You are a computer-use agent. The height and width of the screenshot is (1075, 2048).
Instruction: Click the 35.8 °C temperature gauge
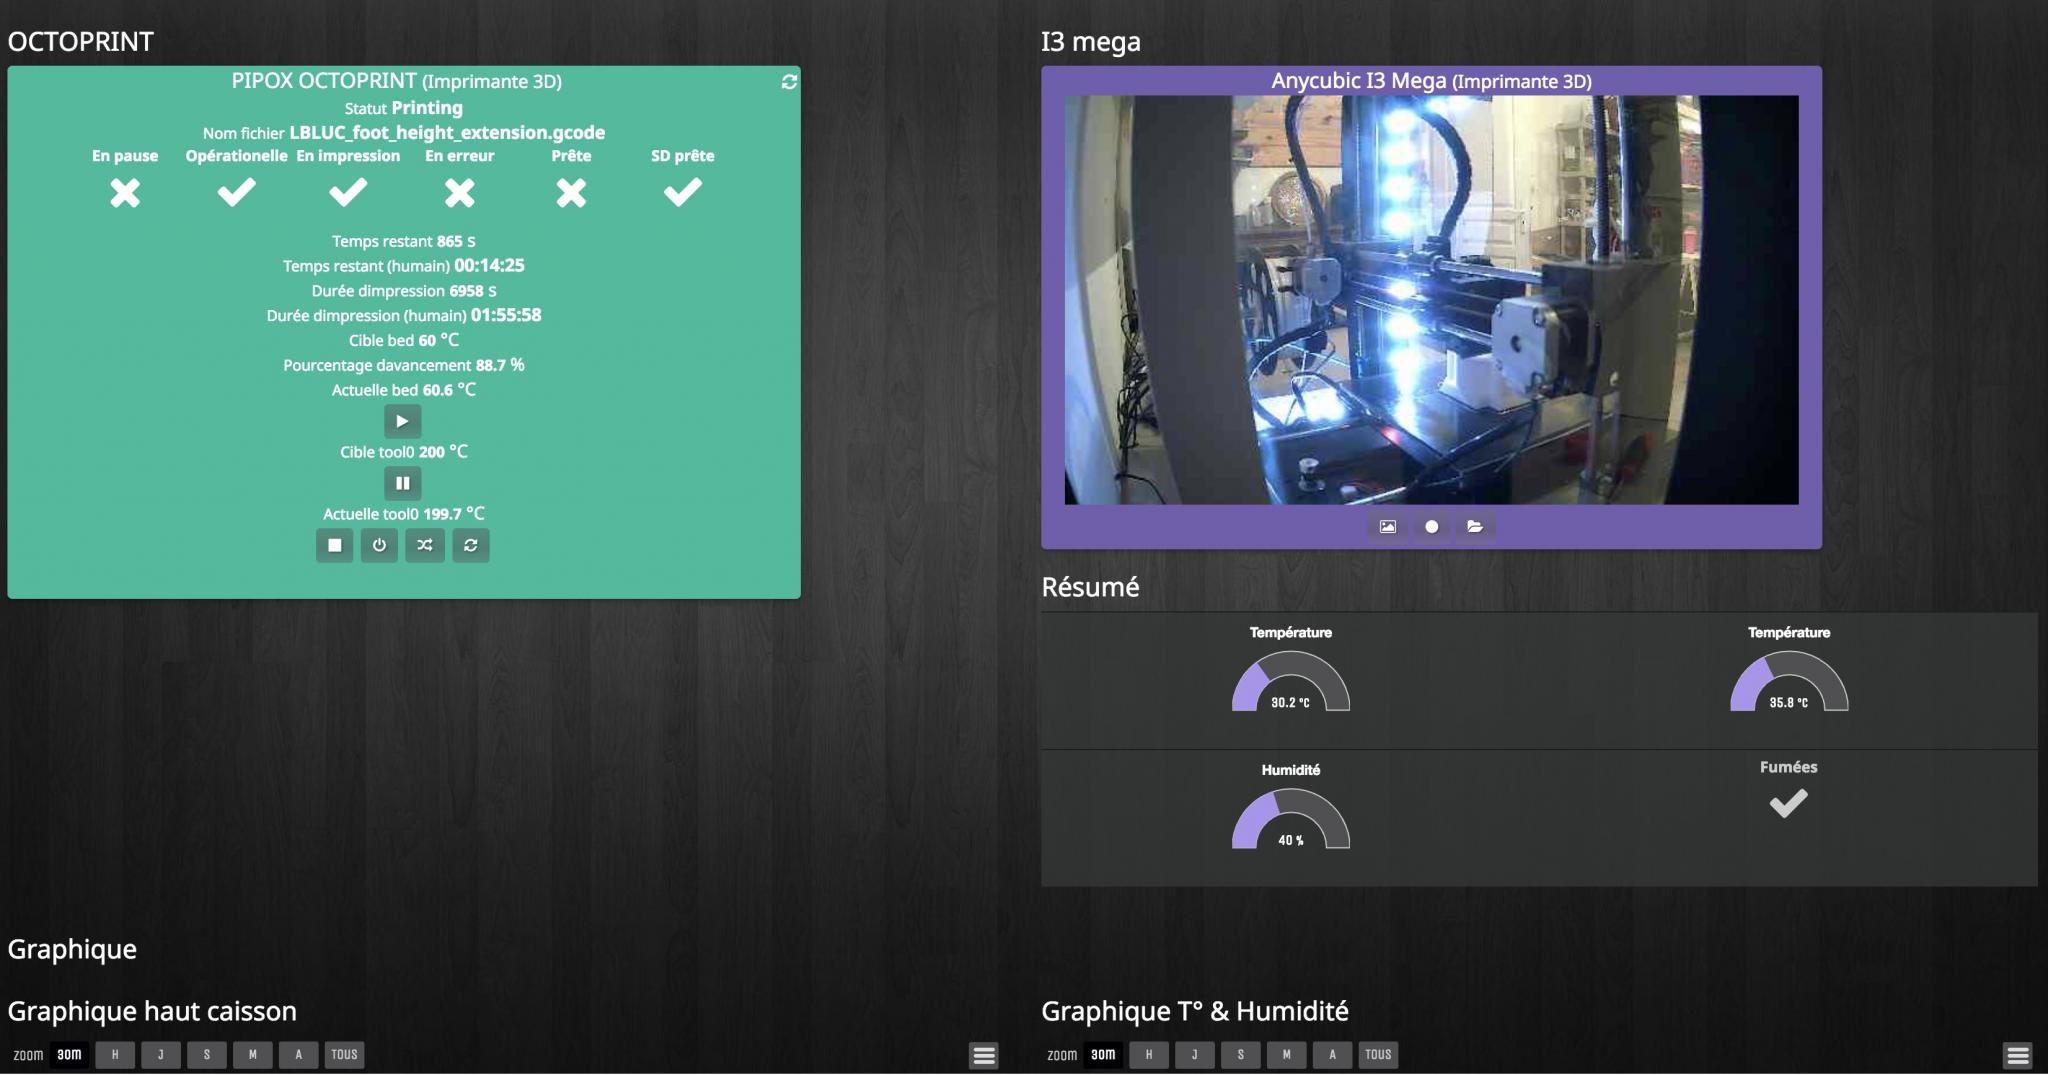(x=1789, y=681)
